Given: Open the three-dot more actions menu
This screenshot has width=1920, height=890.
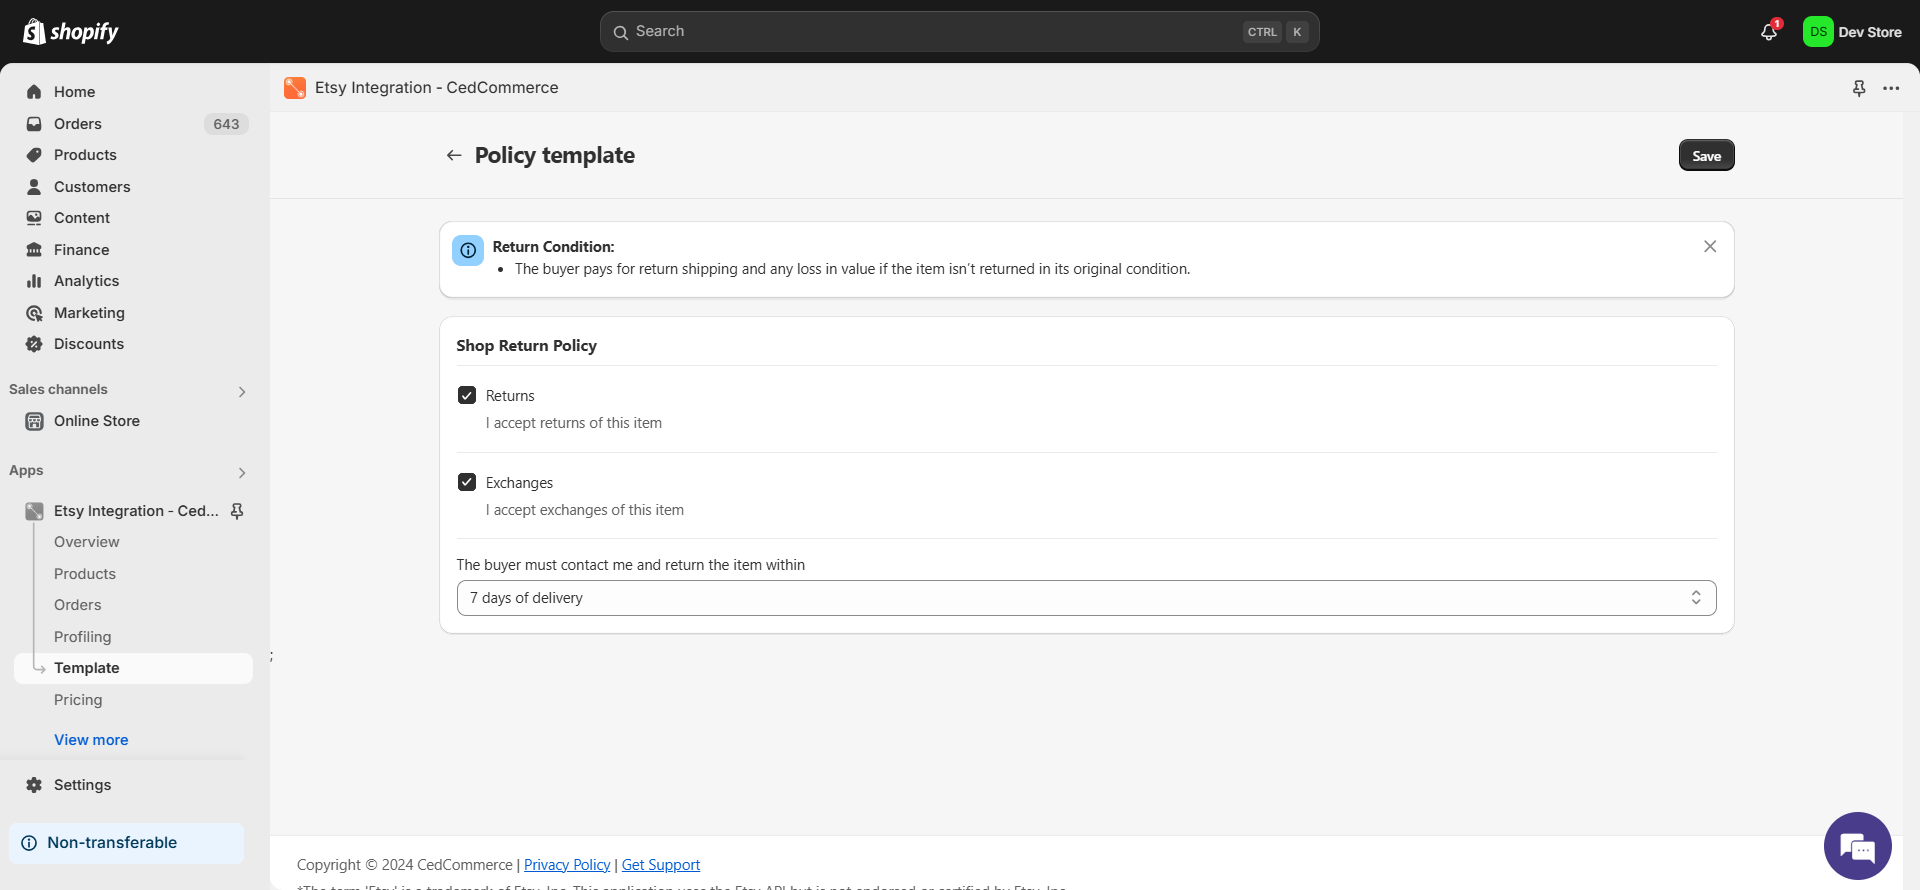Looking at the screenshot, I should 1891,88.
